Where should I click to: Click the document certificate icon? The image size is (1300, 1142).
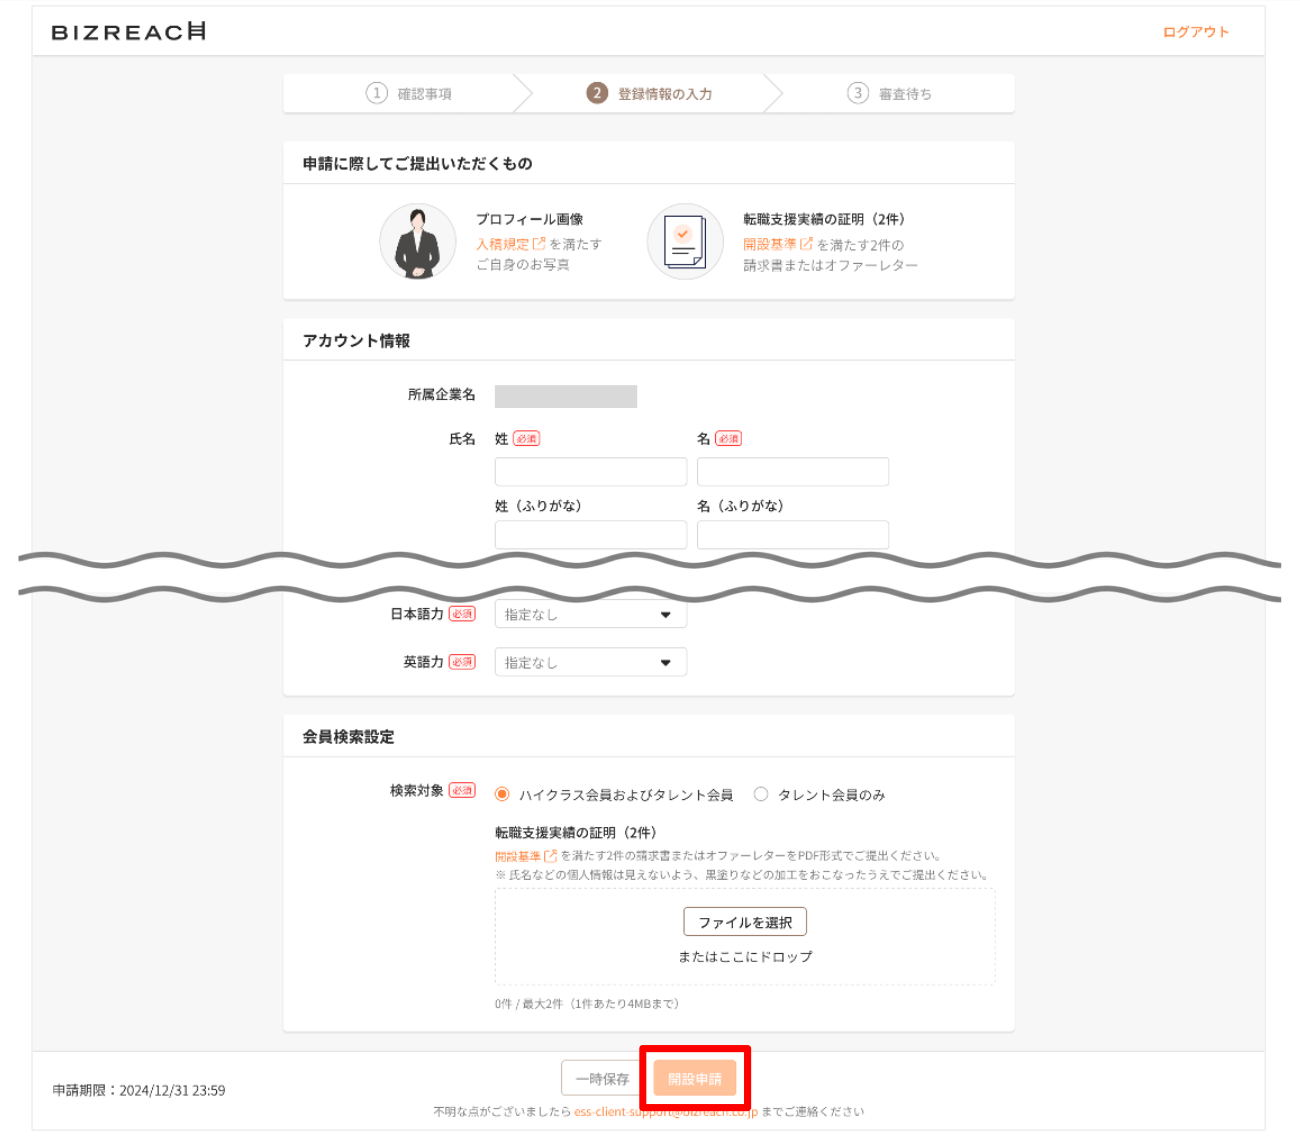coord(685,242)
